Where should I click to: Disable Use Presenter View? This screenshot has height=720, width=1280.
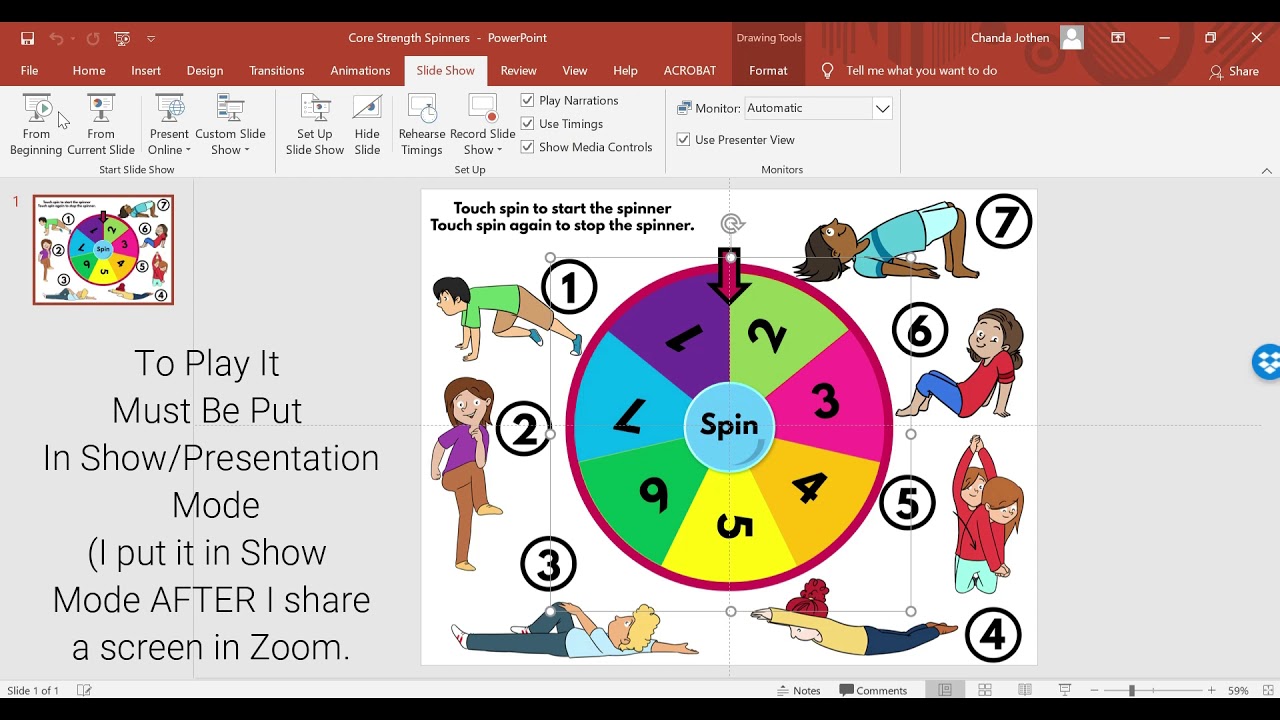pos(684,140)
